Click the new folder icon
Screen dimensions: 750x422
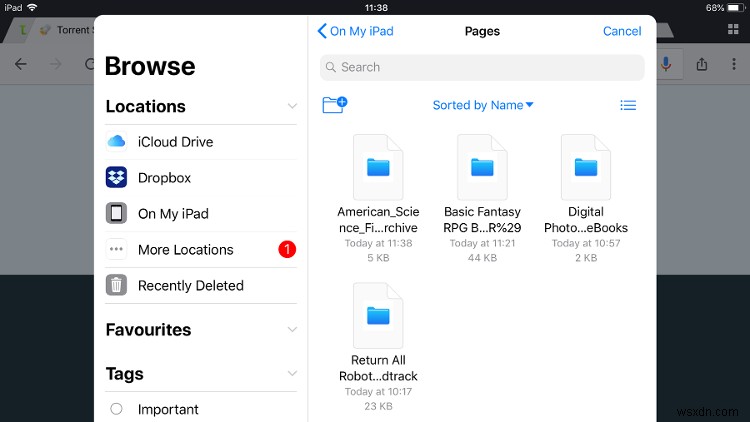point(334,104)
